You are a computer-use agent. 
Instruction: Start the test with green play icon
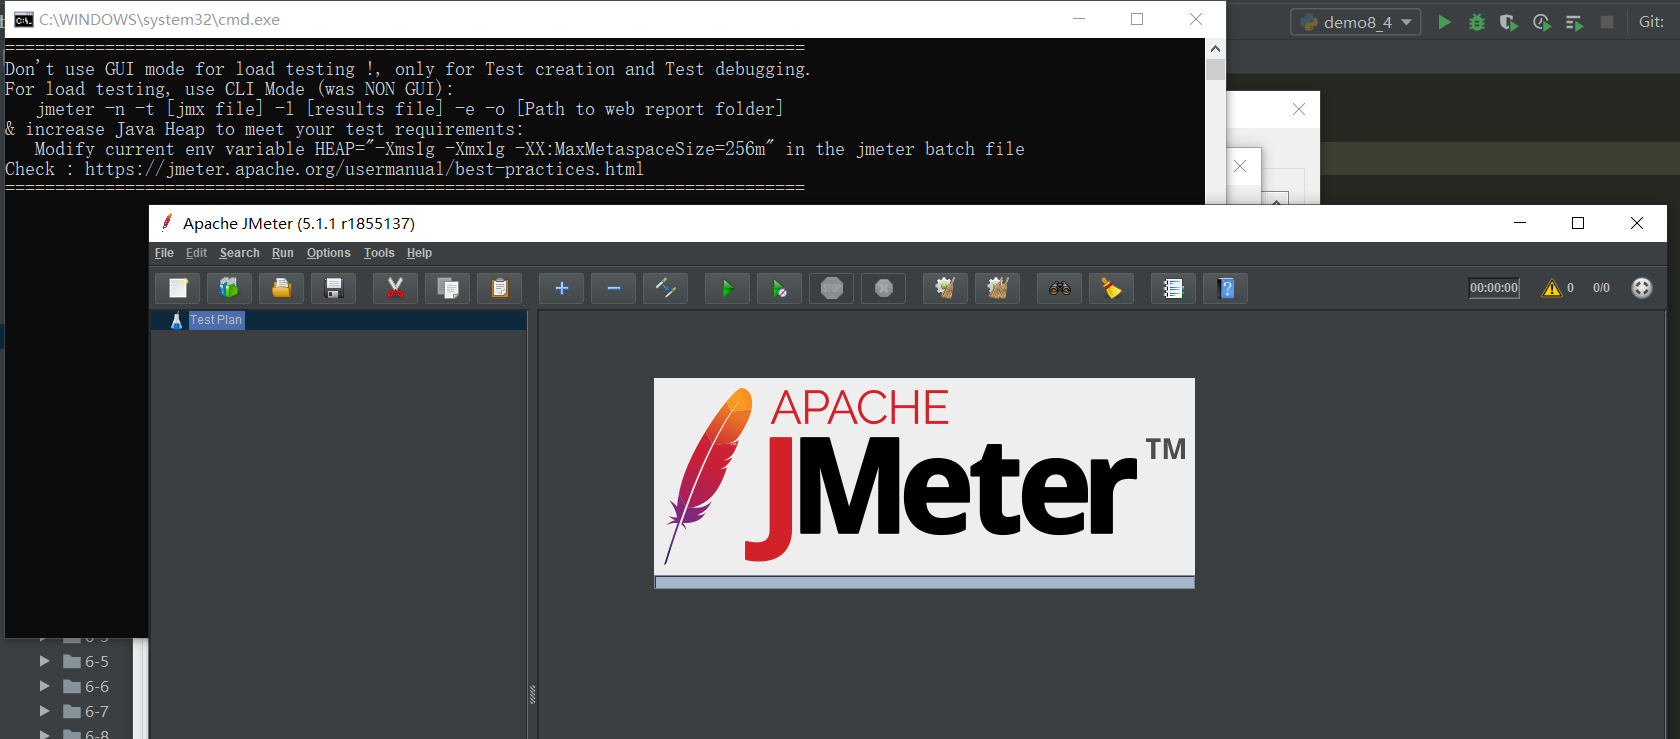pos(728,288)
